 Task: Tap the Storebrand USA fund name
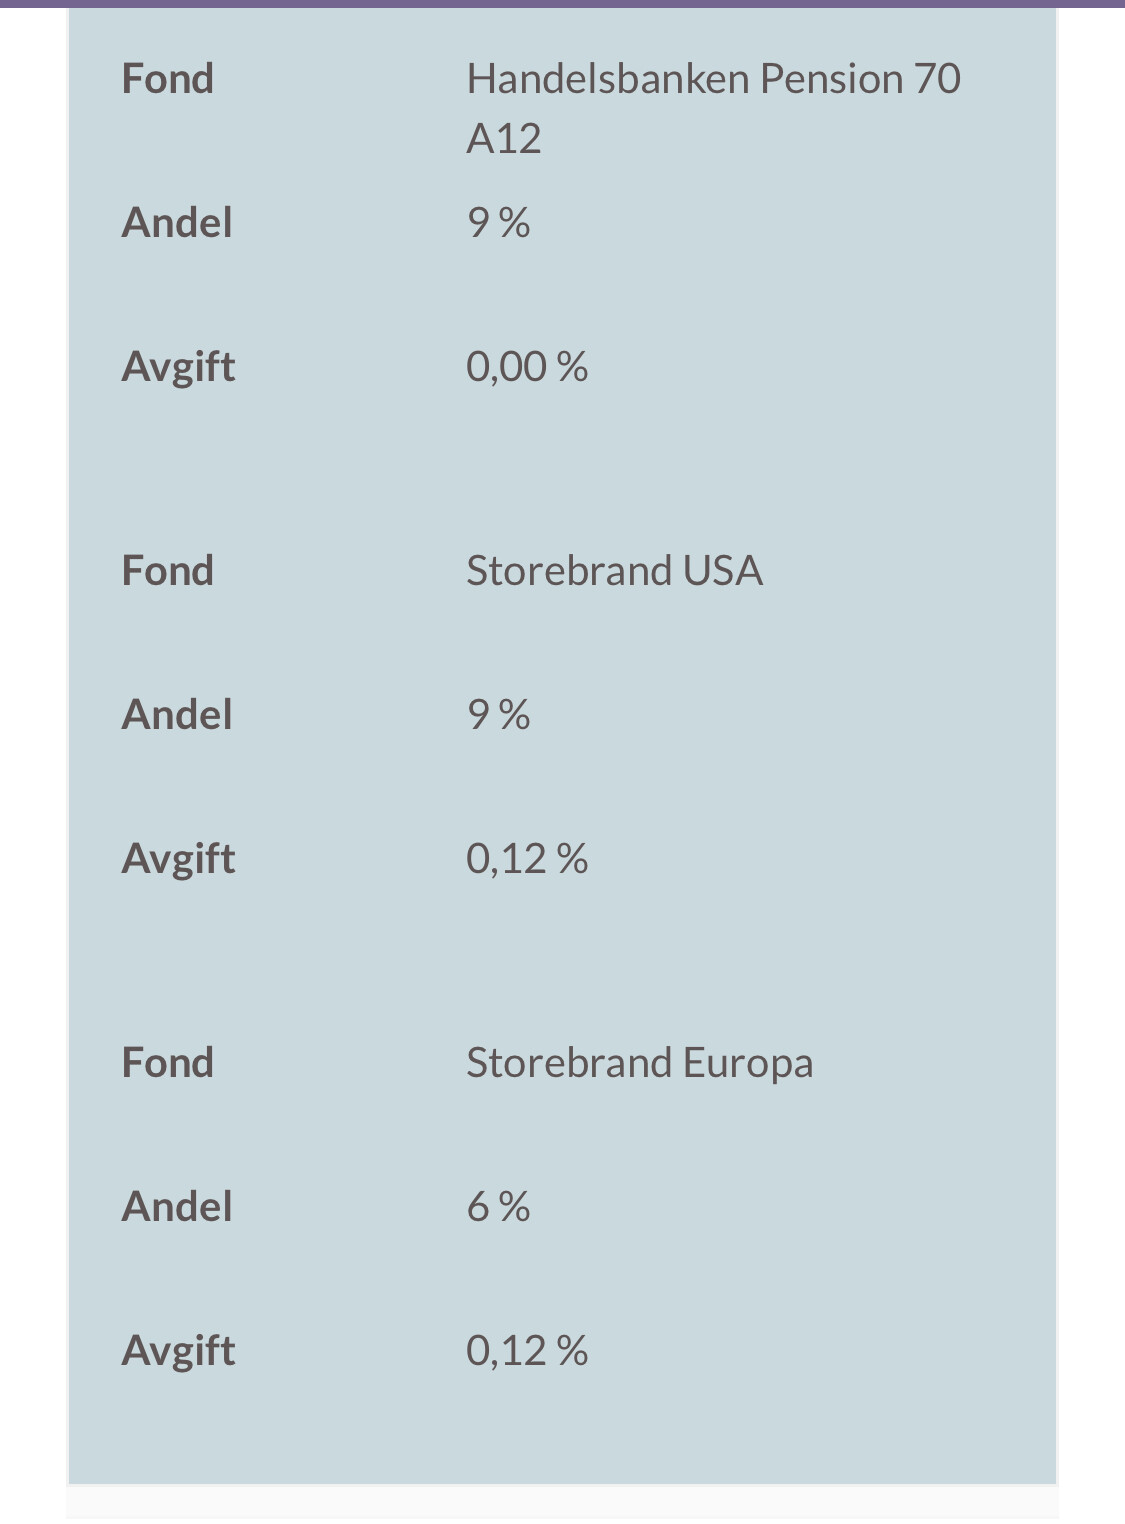[614, 570]
